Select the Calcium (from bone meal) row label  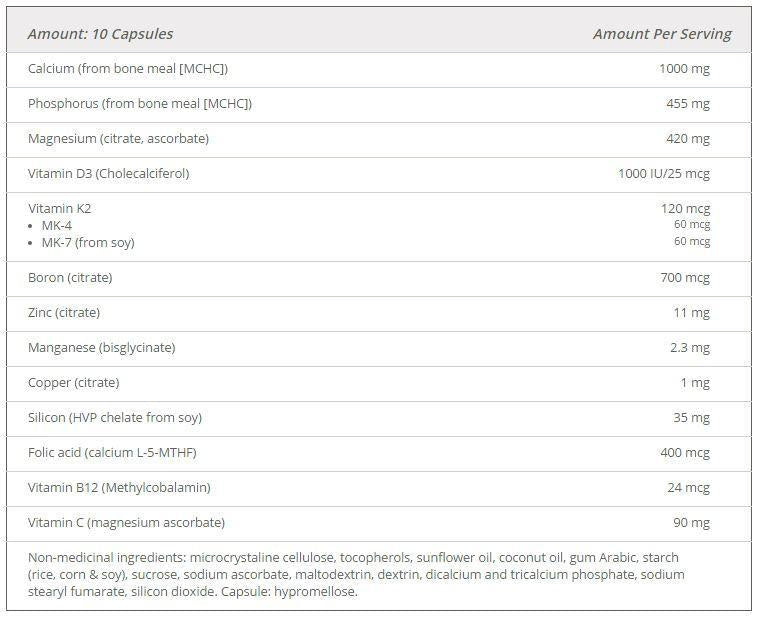(x=128, y=69)
